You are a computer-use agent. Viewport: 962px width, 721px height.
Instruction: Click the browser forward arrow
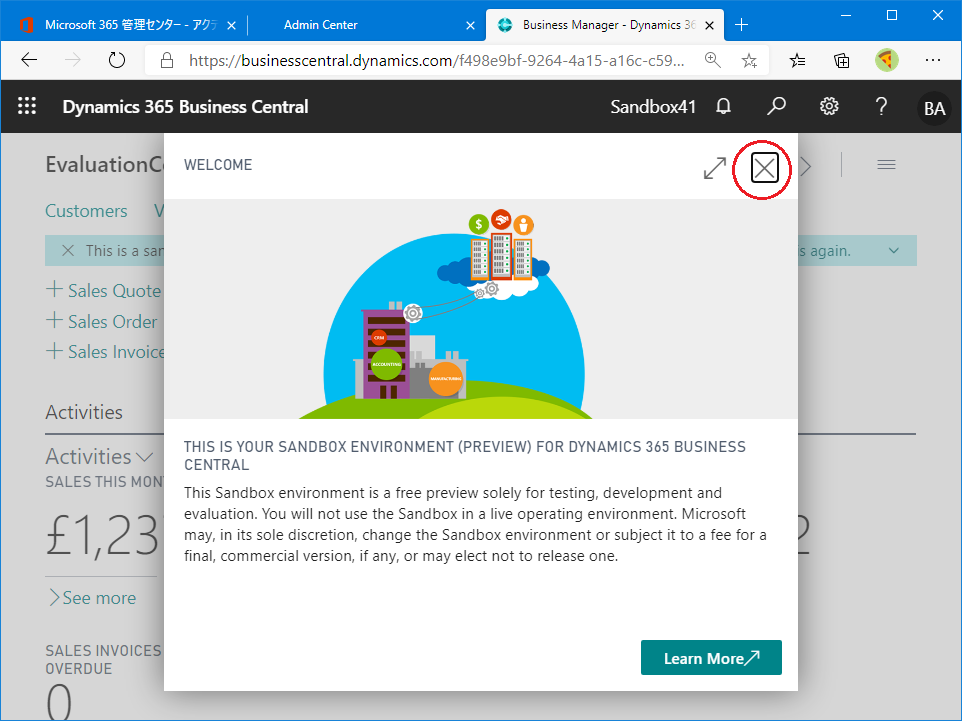[x=72, y=60]
